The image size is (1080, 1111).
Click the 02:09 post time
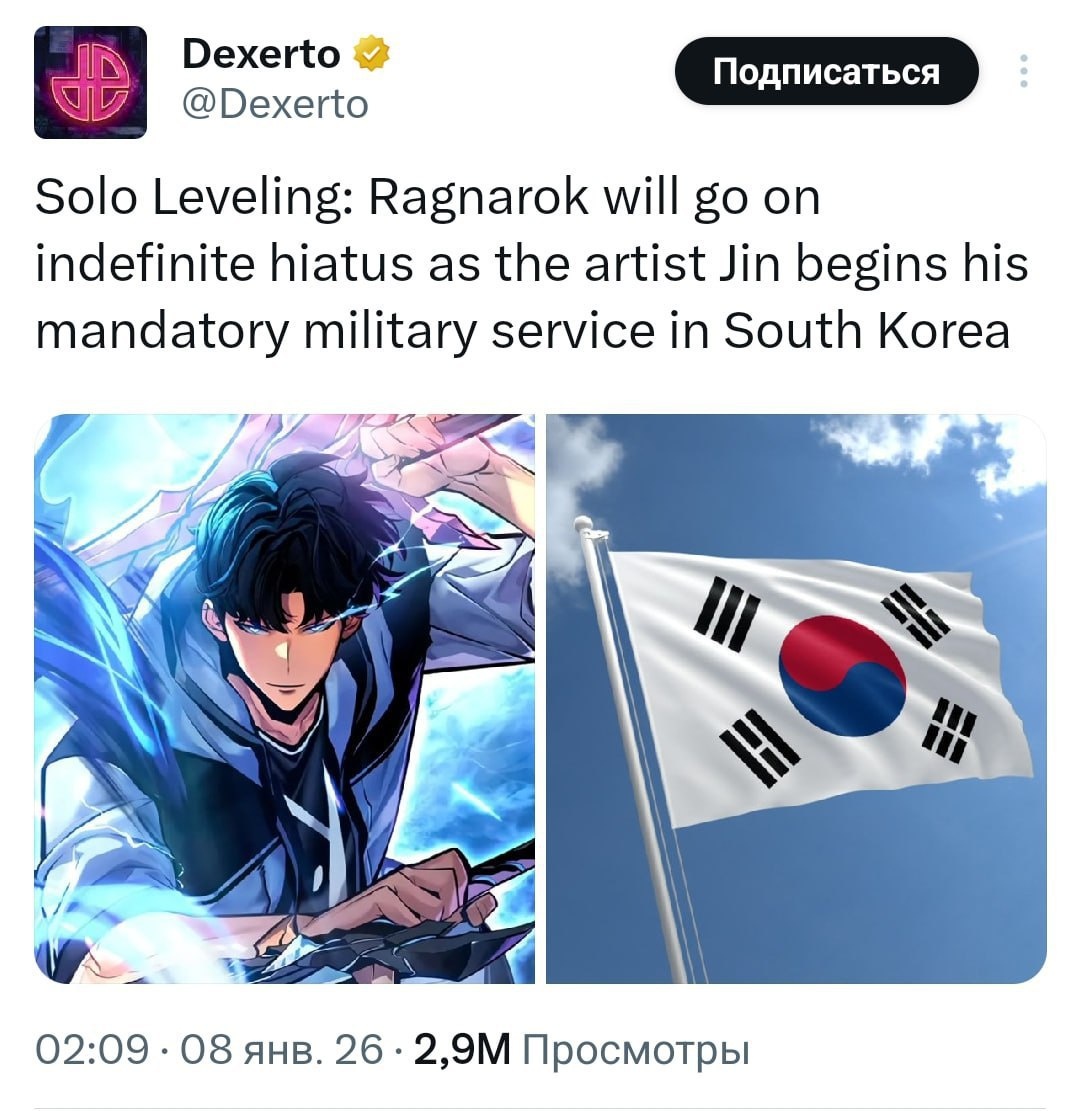[92, 1049]
